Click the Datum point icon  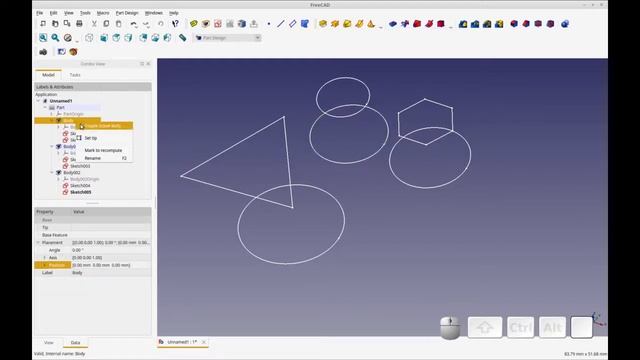click(269, 24)
